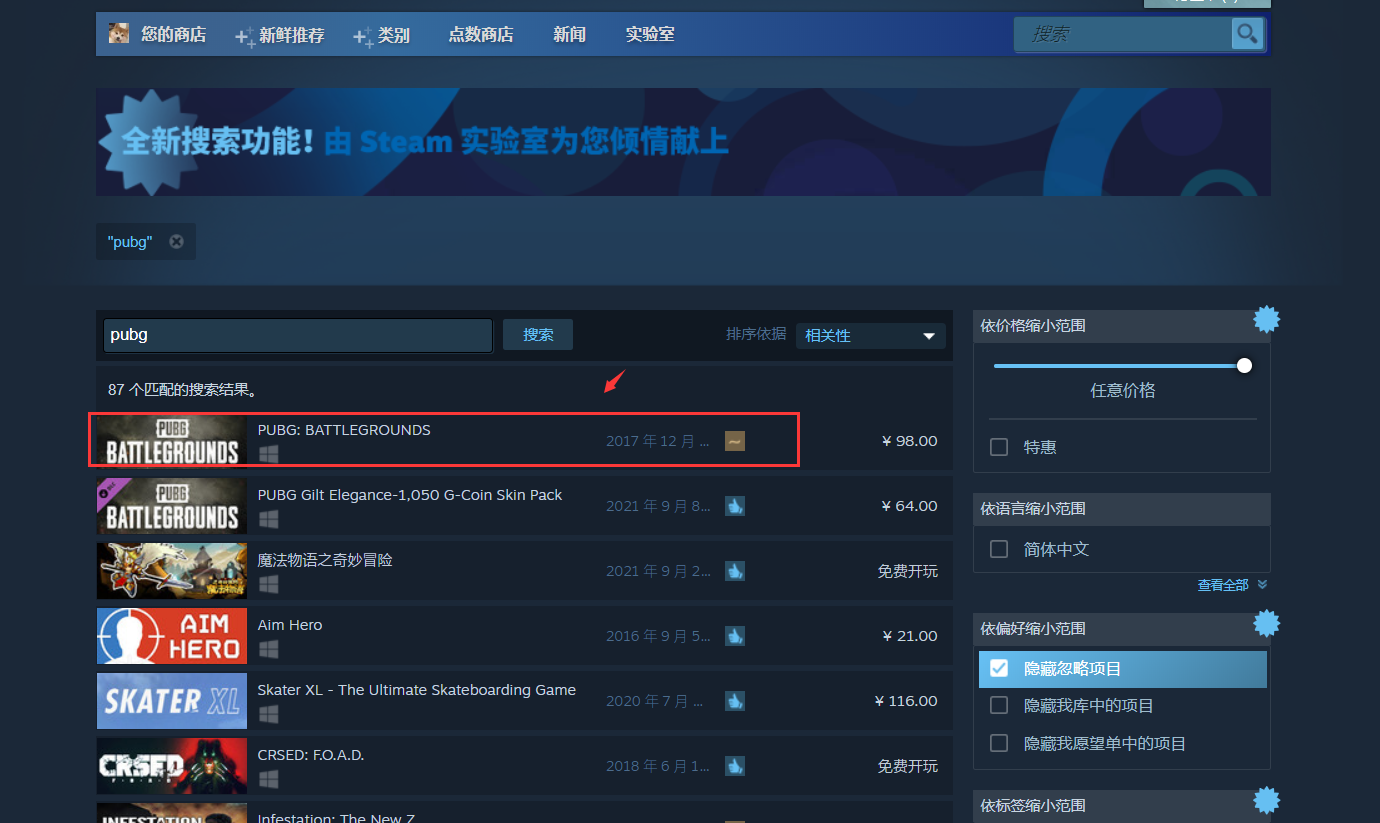
Task: Open the 新闻 tab
Action: point(569,35)
